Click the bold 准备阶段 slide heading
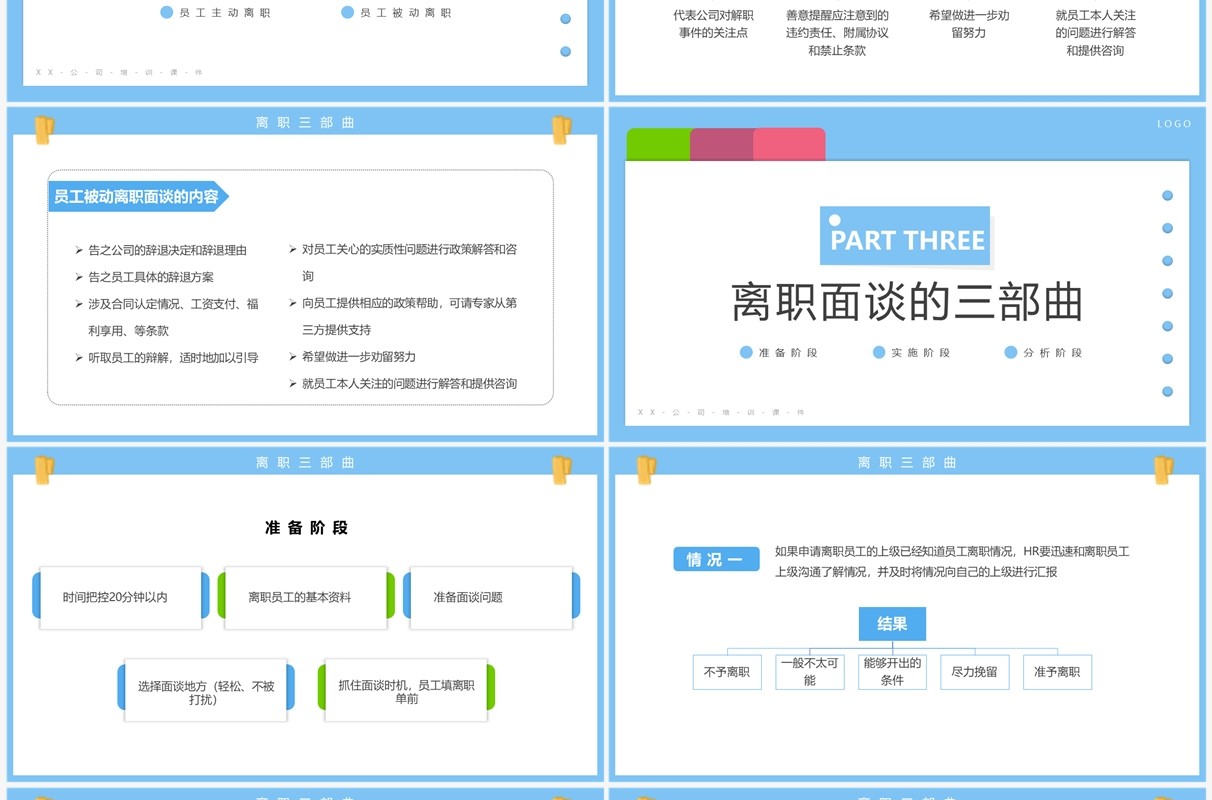This screenshot has height=800, width=1212. pyautogui.click(x=306, y=528)
